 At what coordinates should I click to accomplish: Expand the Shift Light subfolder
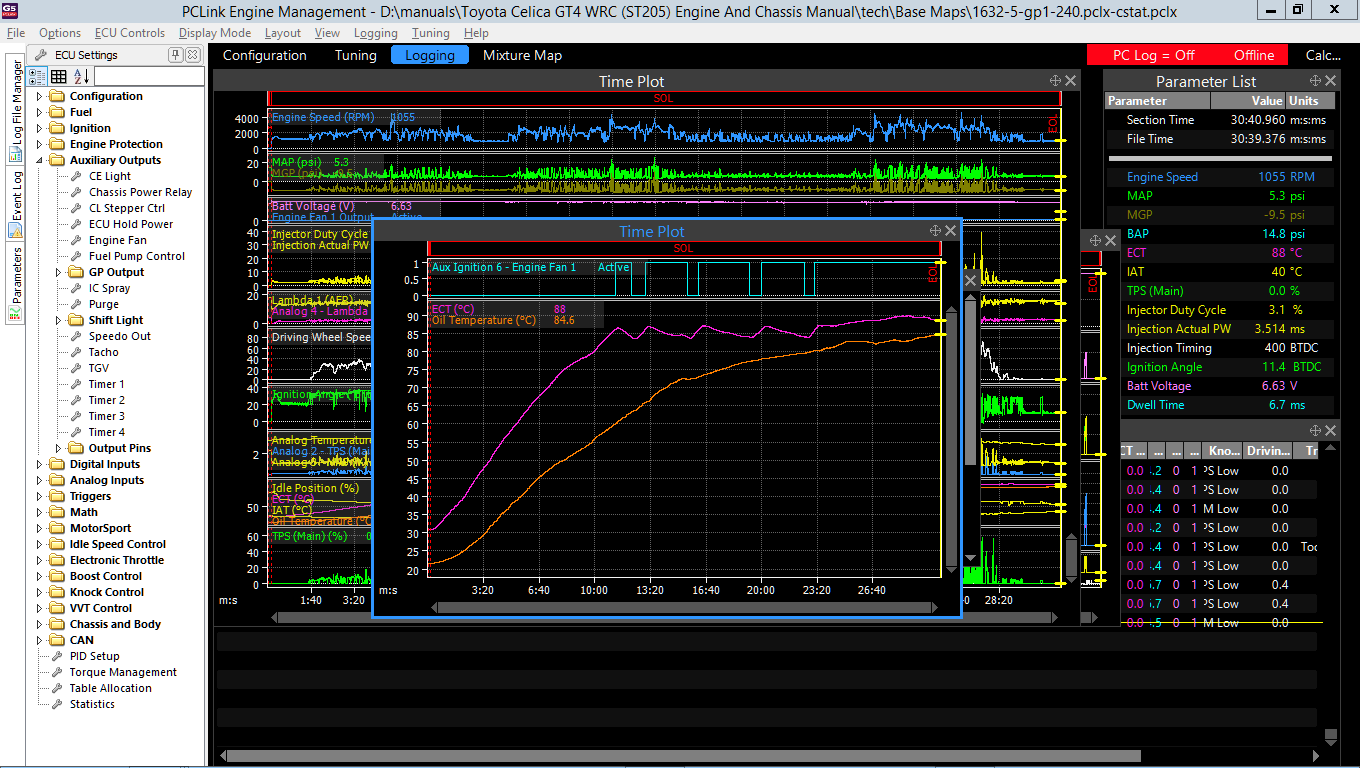point(59,320)
